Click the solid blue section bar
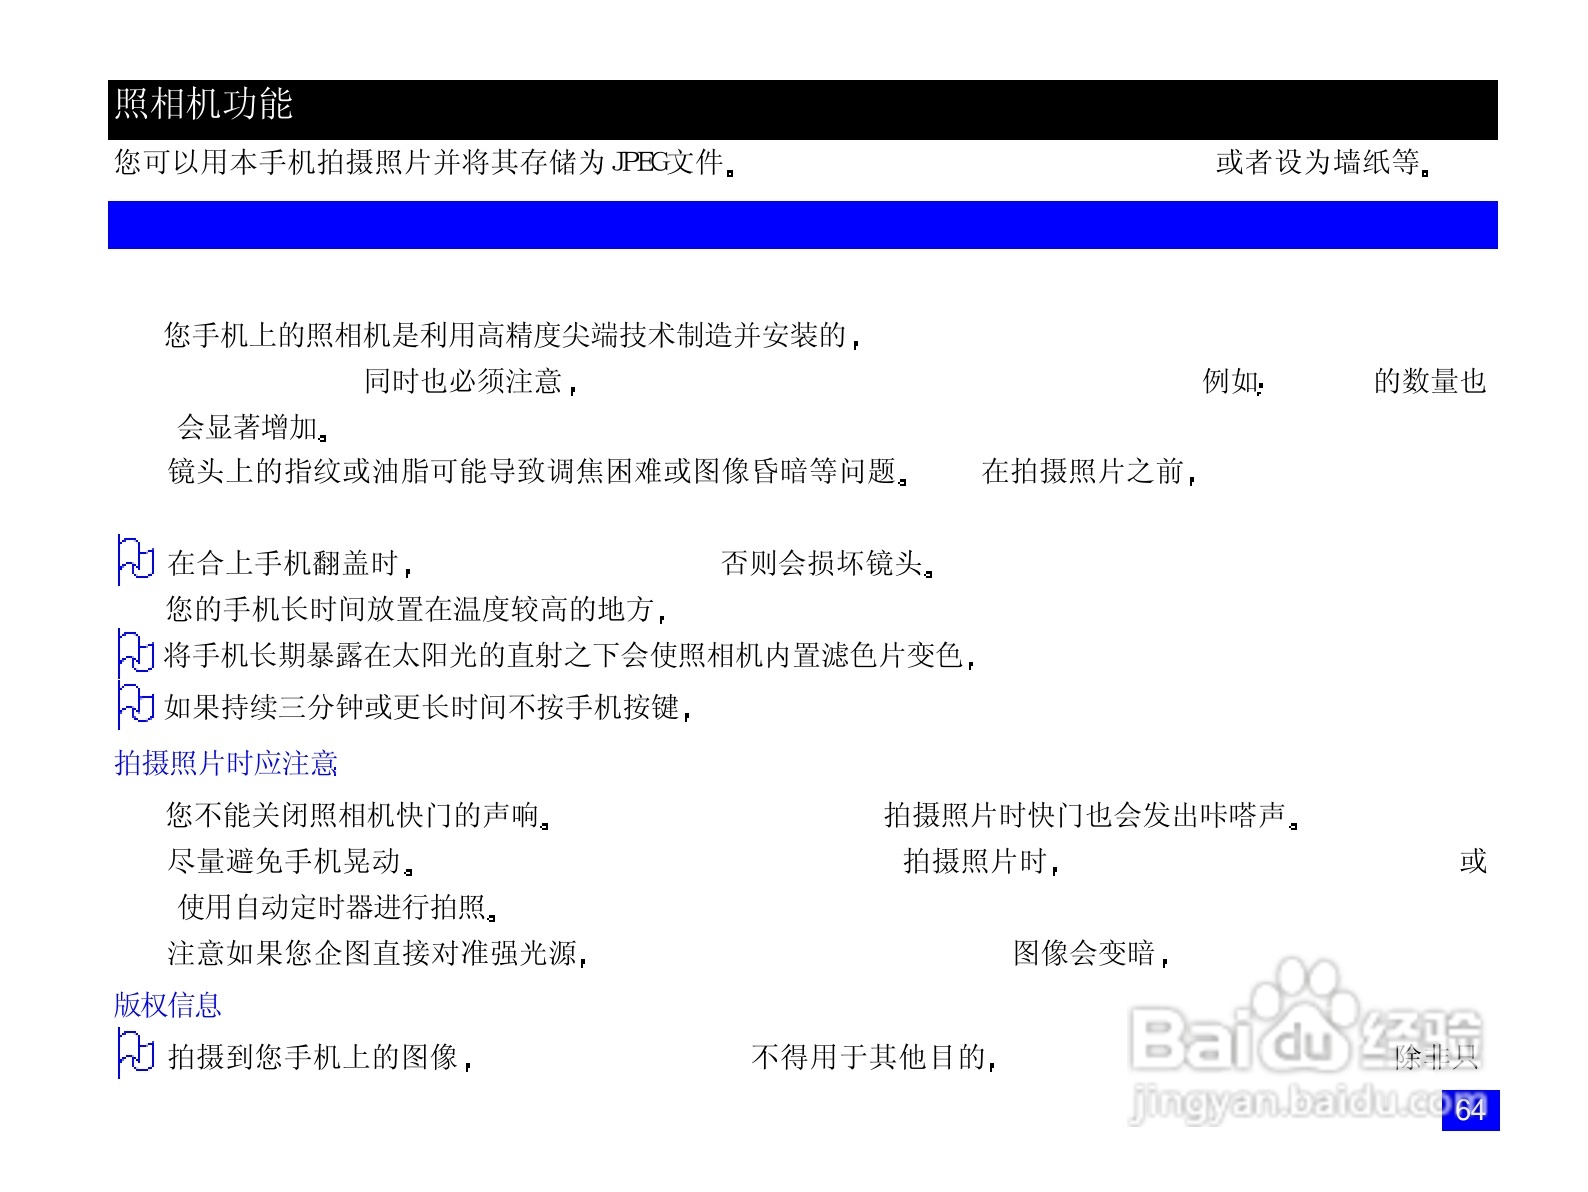The image size is (1588, 1192). point(803,225)
